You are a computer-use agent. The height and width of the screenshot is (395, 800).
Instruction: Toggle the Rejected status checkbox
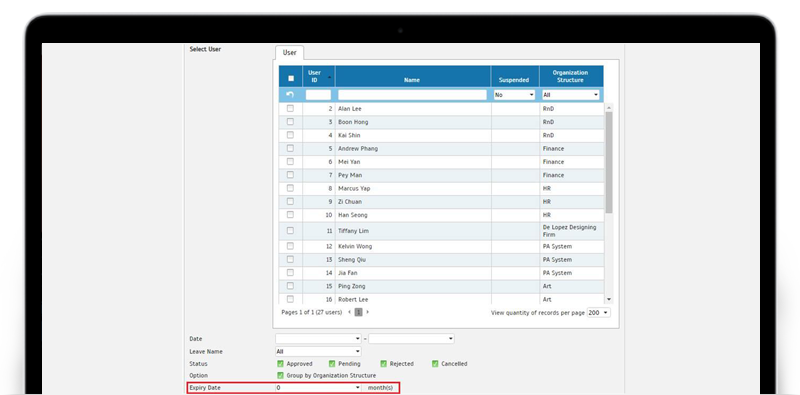pyautogui.click(x=383, y=363)
